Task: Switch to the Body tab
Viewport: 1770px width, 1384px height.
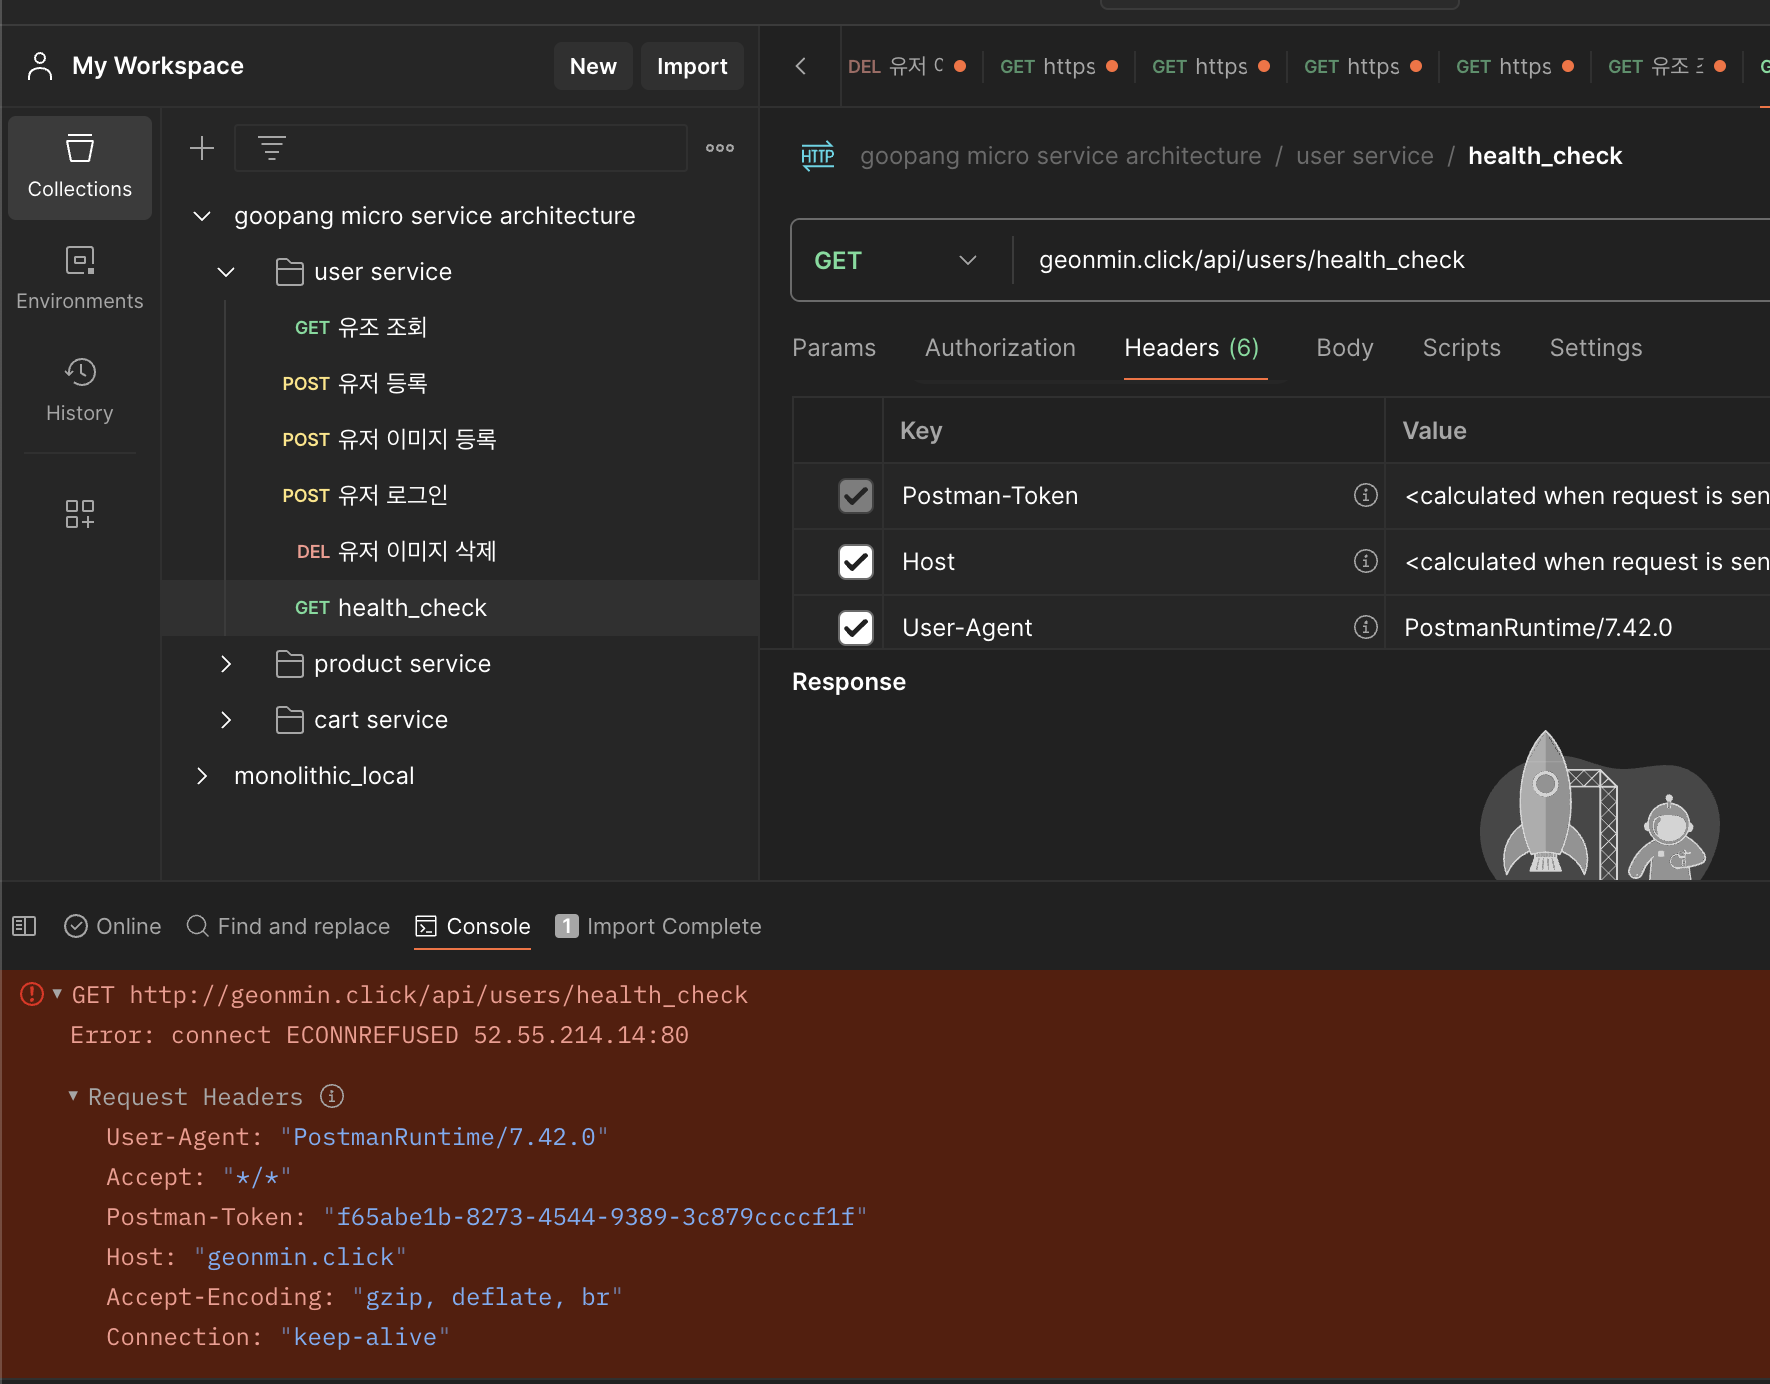Action: pos(1345,348)
